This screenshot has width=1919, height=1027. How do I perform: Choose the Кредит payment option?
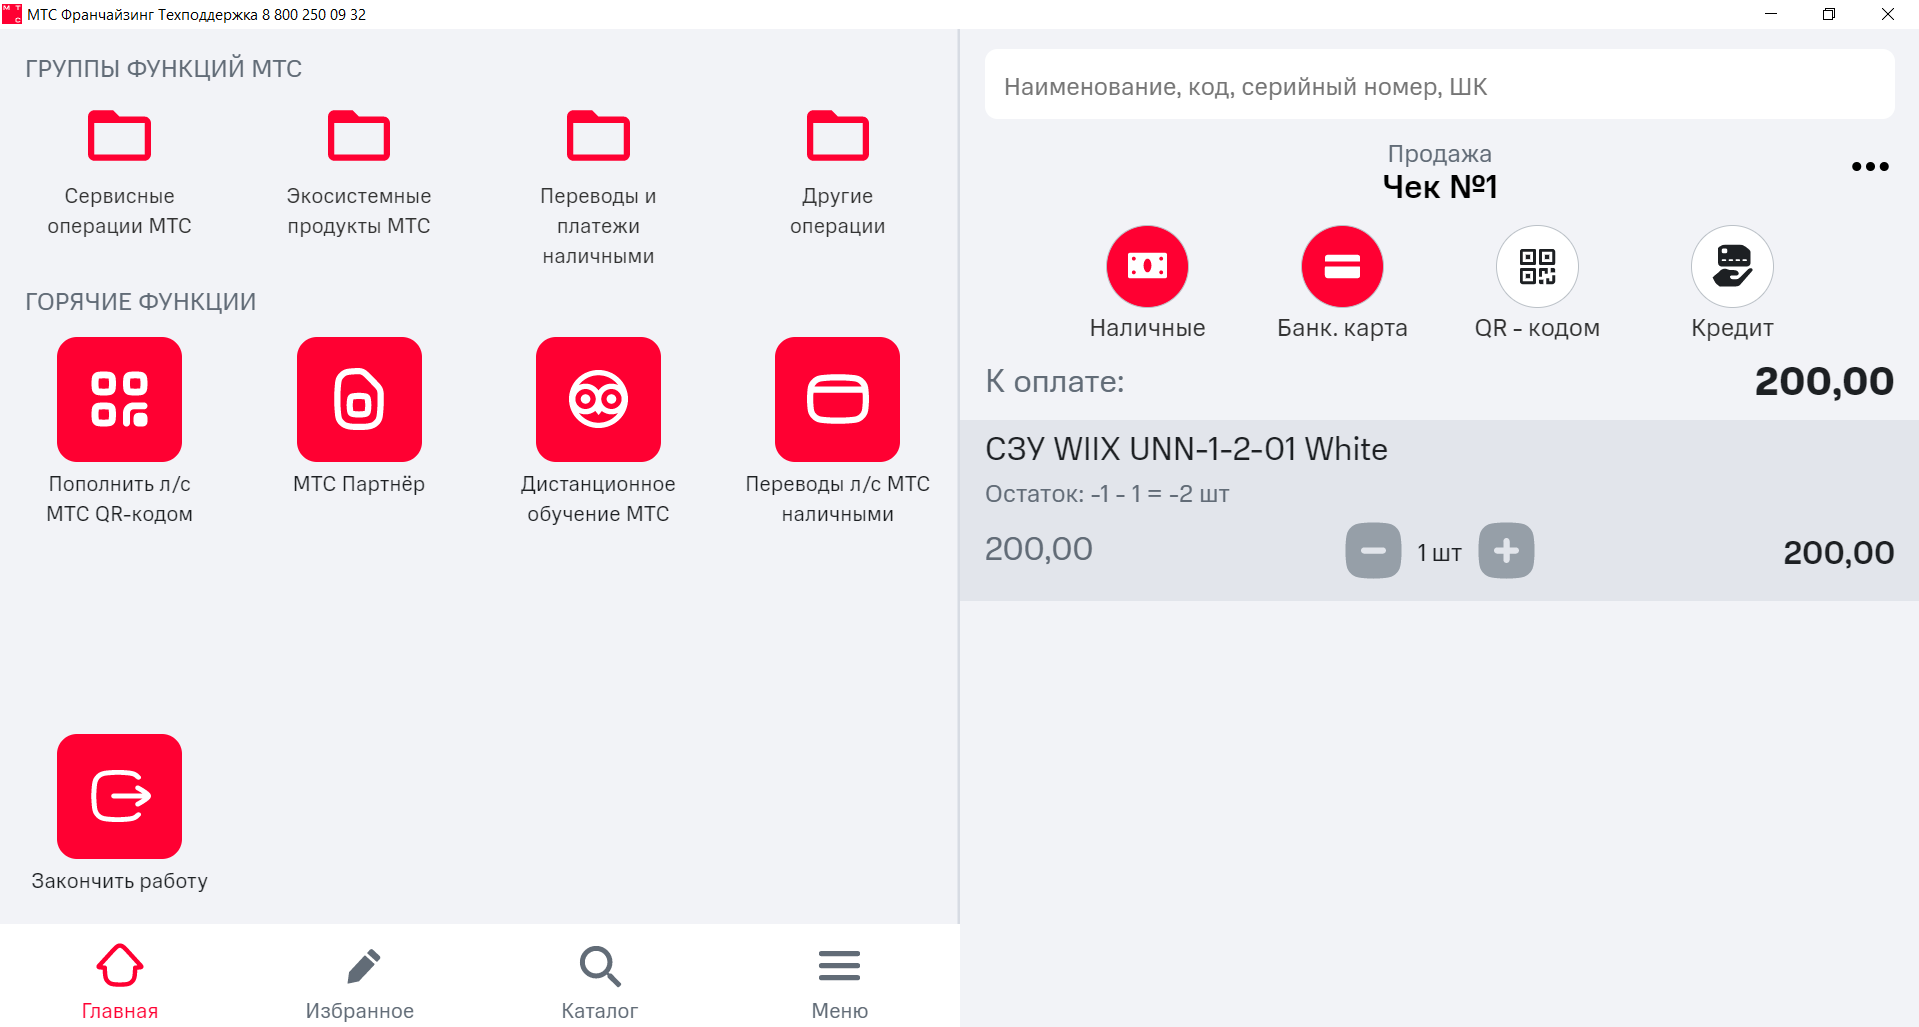click(x=1732, y=266)
